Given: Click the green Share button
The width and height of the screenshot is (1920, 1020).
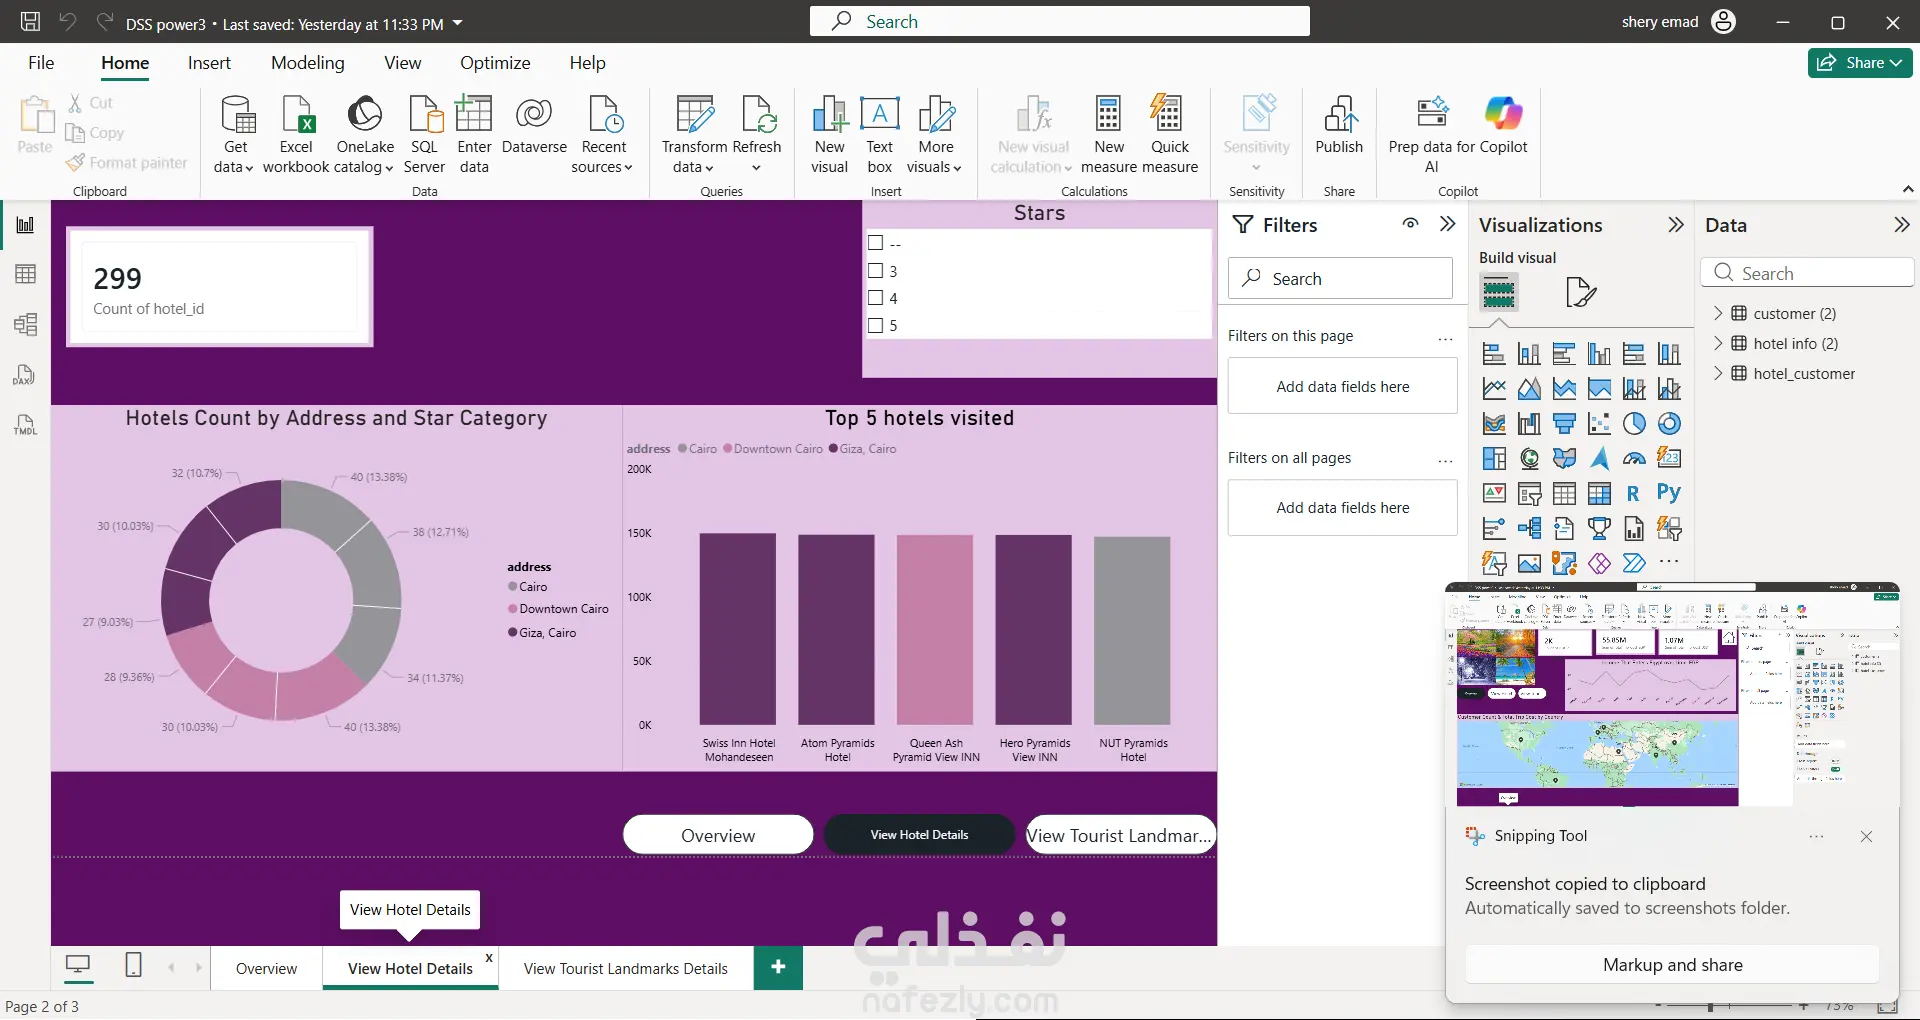Looking at the screenshot, I should coord(1860,63).
